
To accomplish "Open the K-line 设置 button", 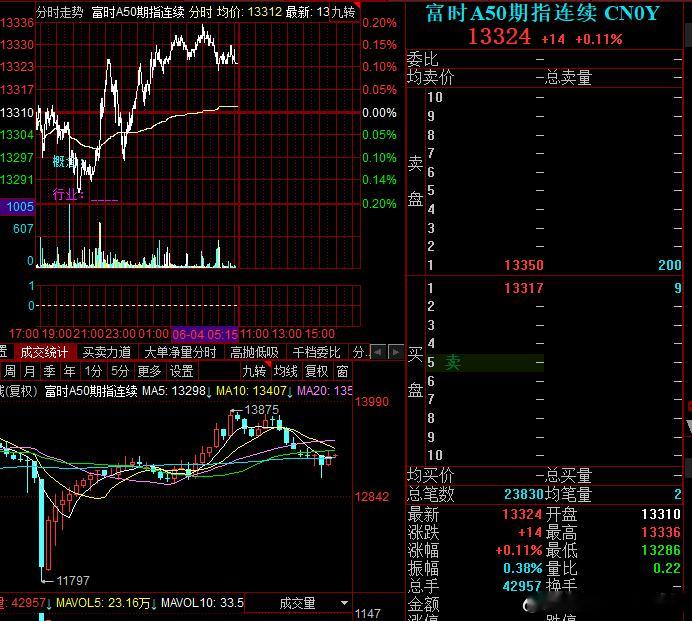I will coord(181,371).
